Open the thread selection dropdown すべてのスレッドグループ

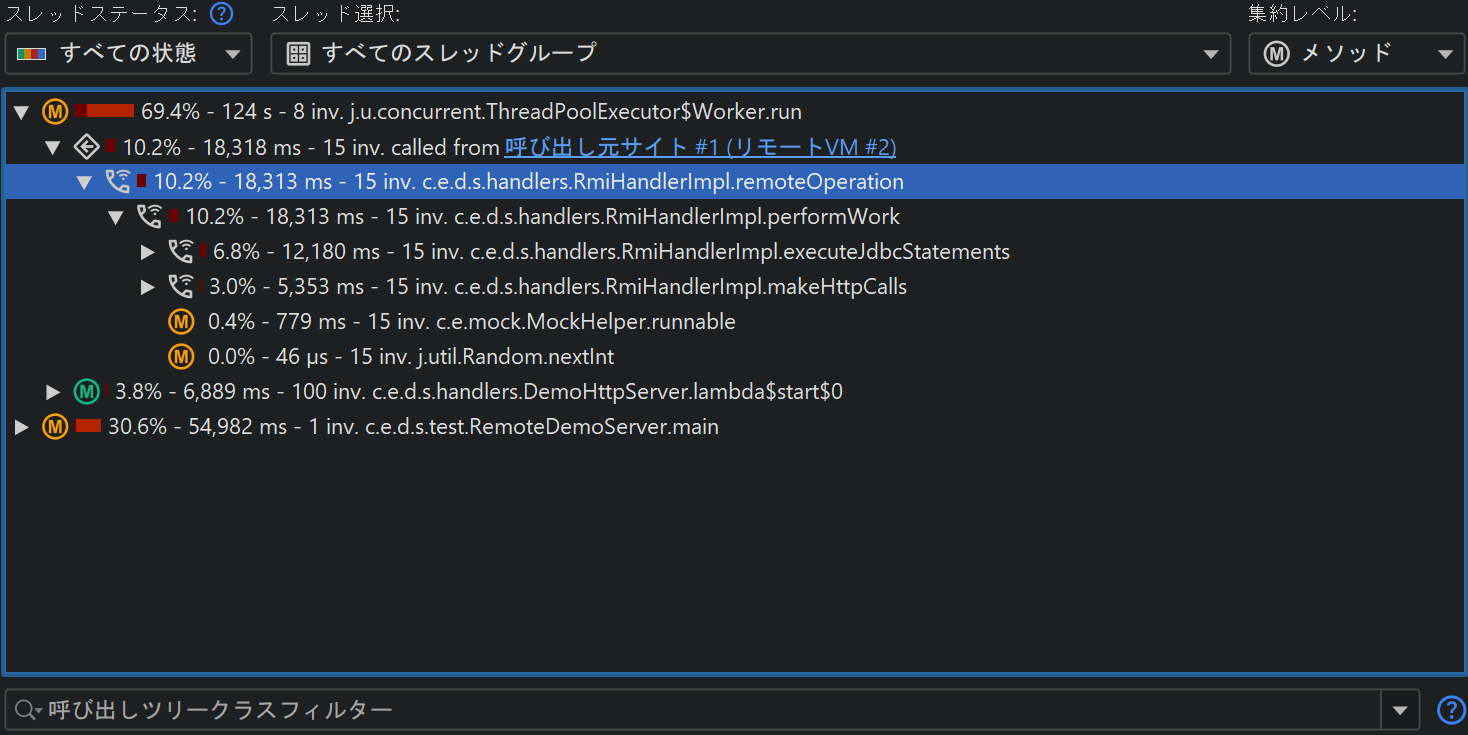(x=750, y=53)
